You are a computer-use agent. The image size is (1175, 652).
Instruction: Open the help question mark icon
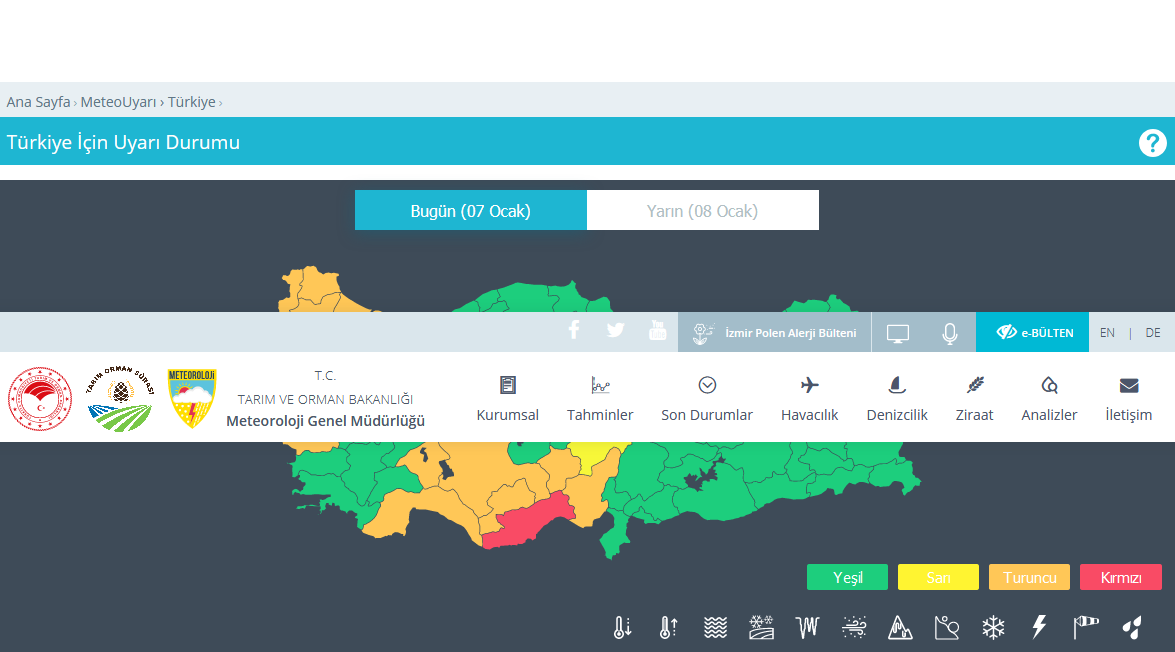tap(1153, 142)
